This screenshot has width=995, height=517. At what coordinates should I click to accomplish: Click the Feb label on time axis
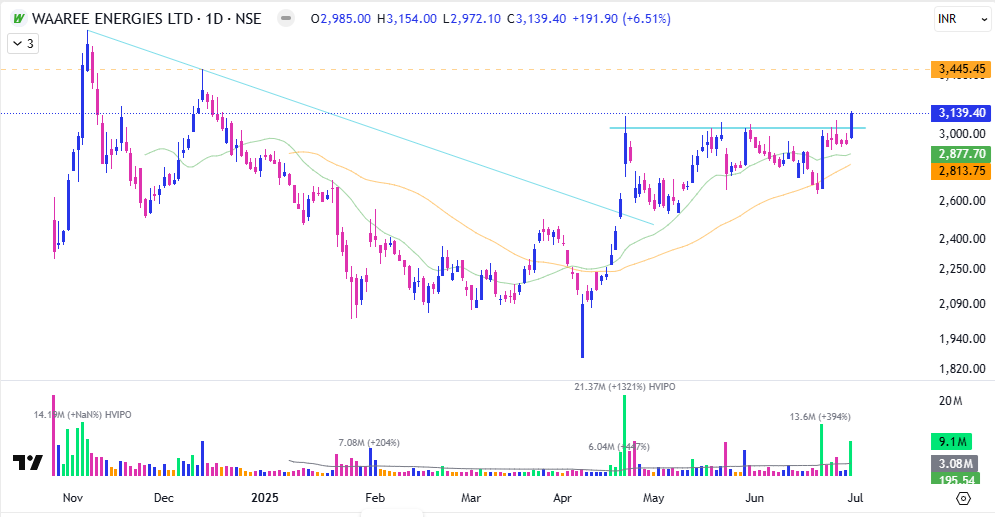pos(374,498)
